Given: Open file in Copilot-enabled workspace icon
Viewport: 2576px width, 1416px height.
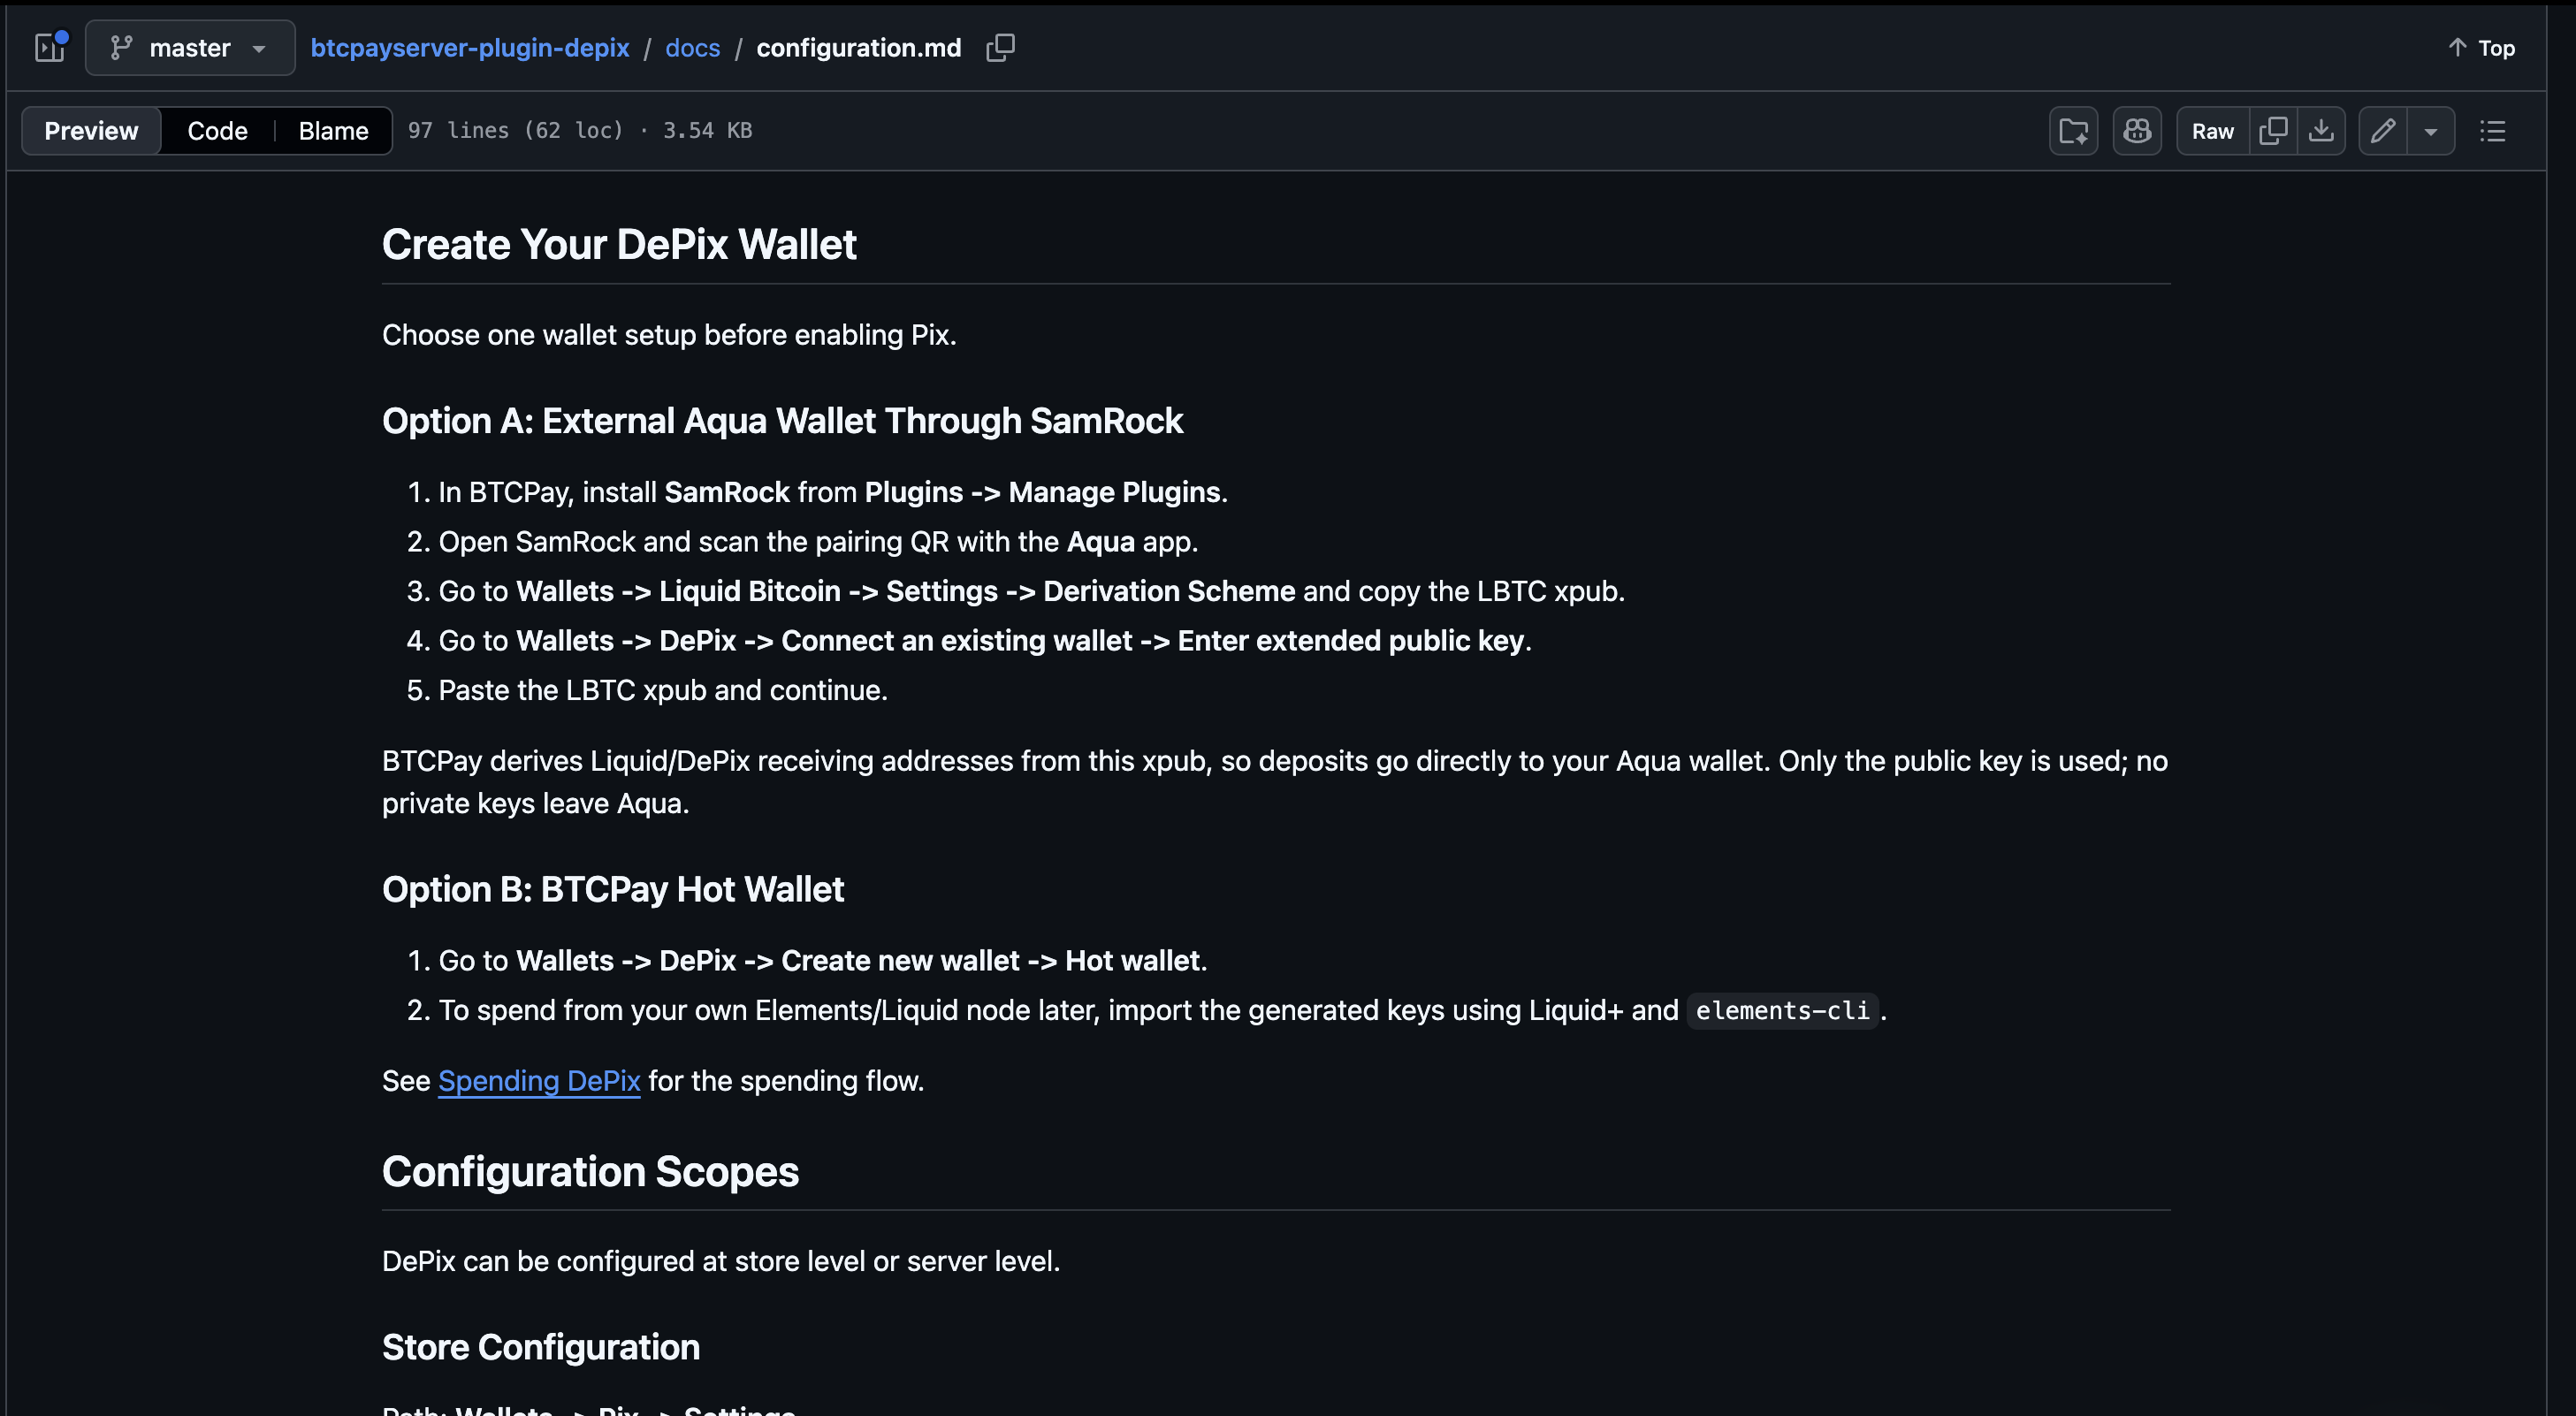Looking at the screenshot, I should (x=2073, y=131).
